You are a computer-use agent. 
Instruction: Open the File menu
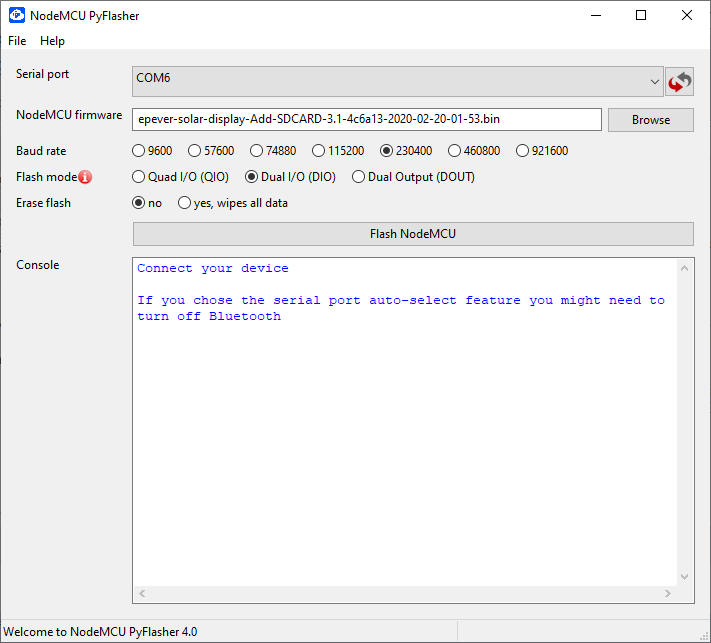(x=17, y=41)
